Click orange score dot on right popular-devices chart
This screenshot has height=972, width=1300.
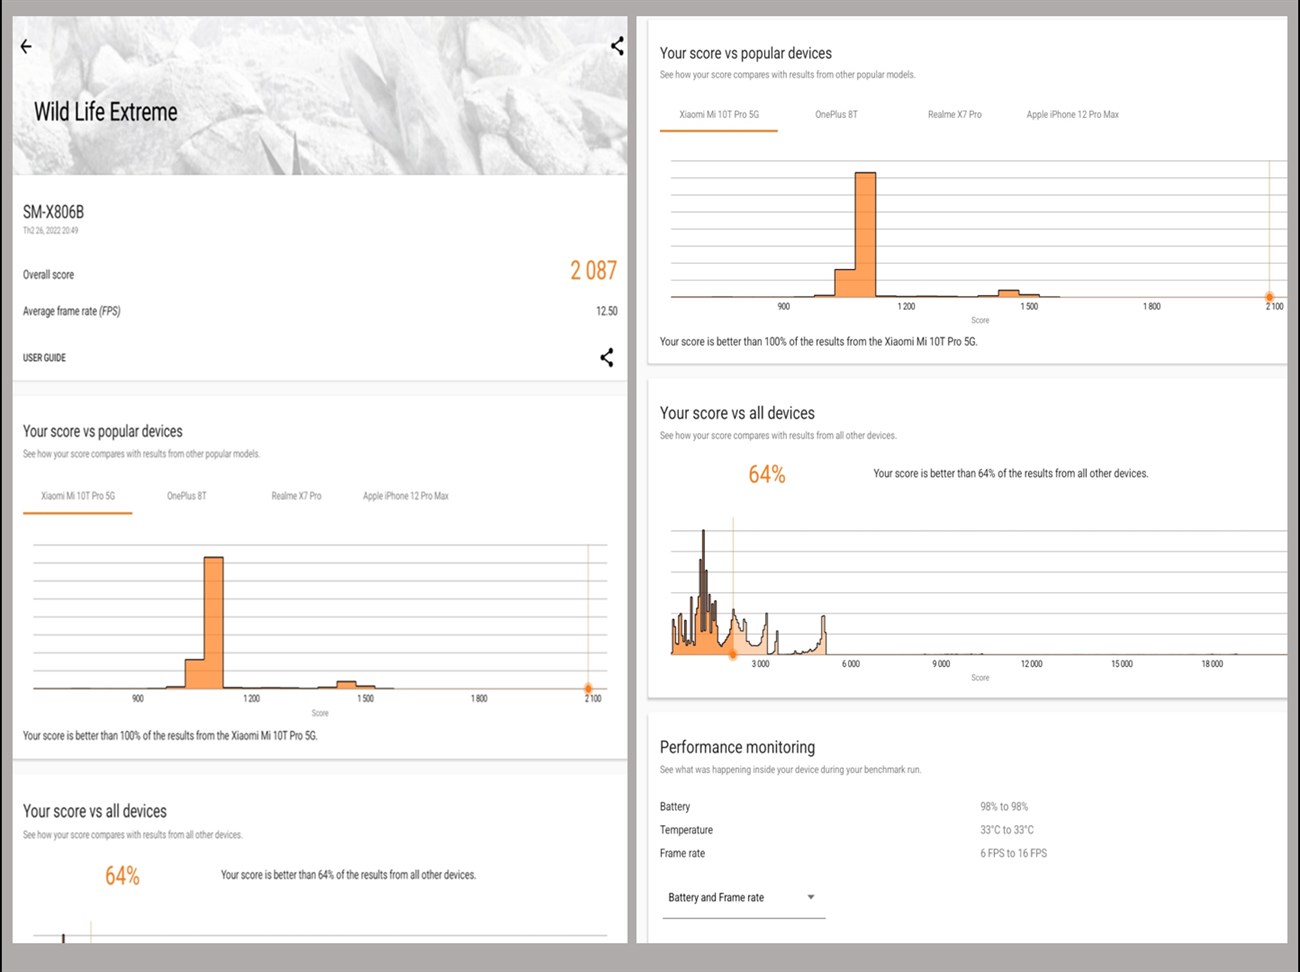pyautogui.click(x=1269, y=297)
